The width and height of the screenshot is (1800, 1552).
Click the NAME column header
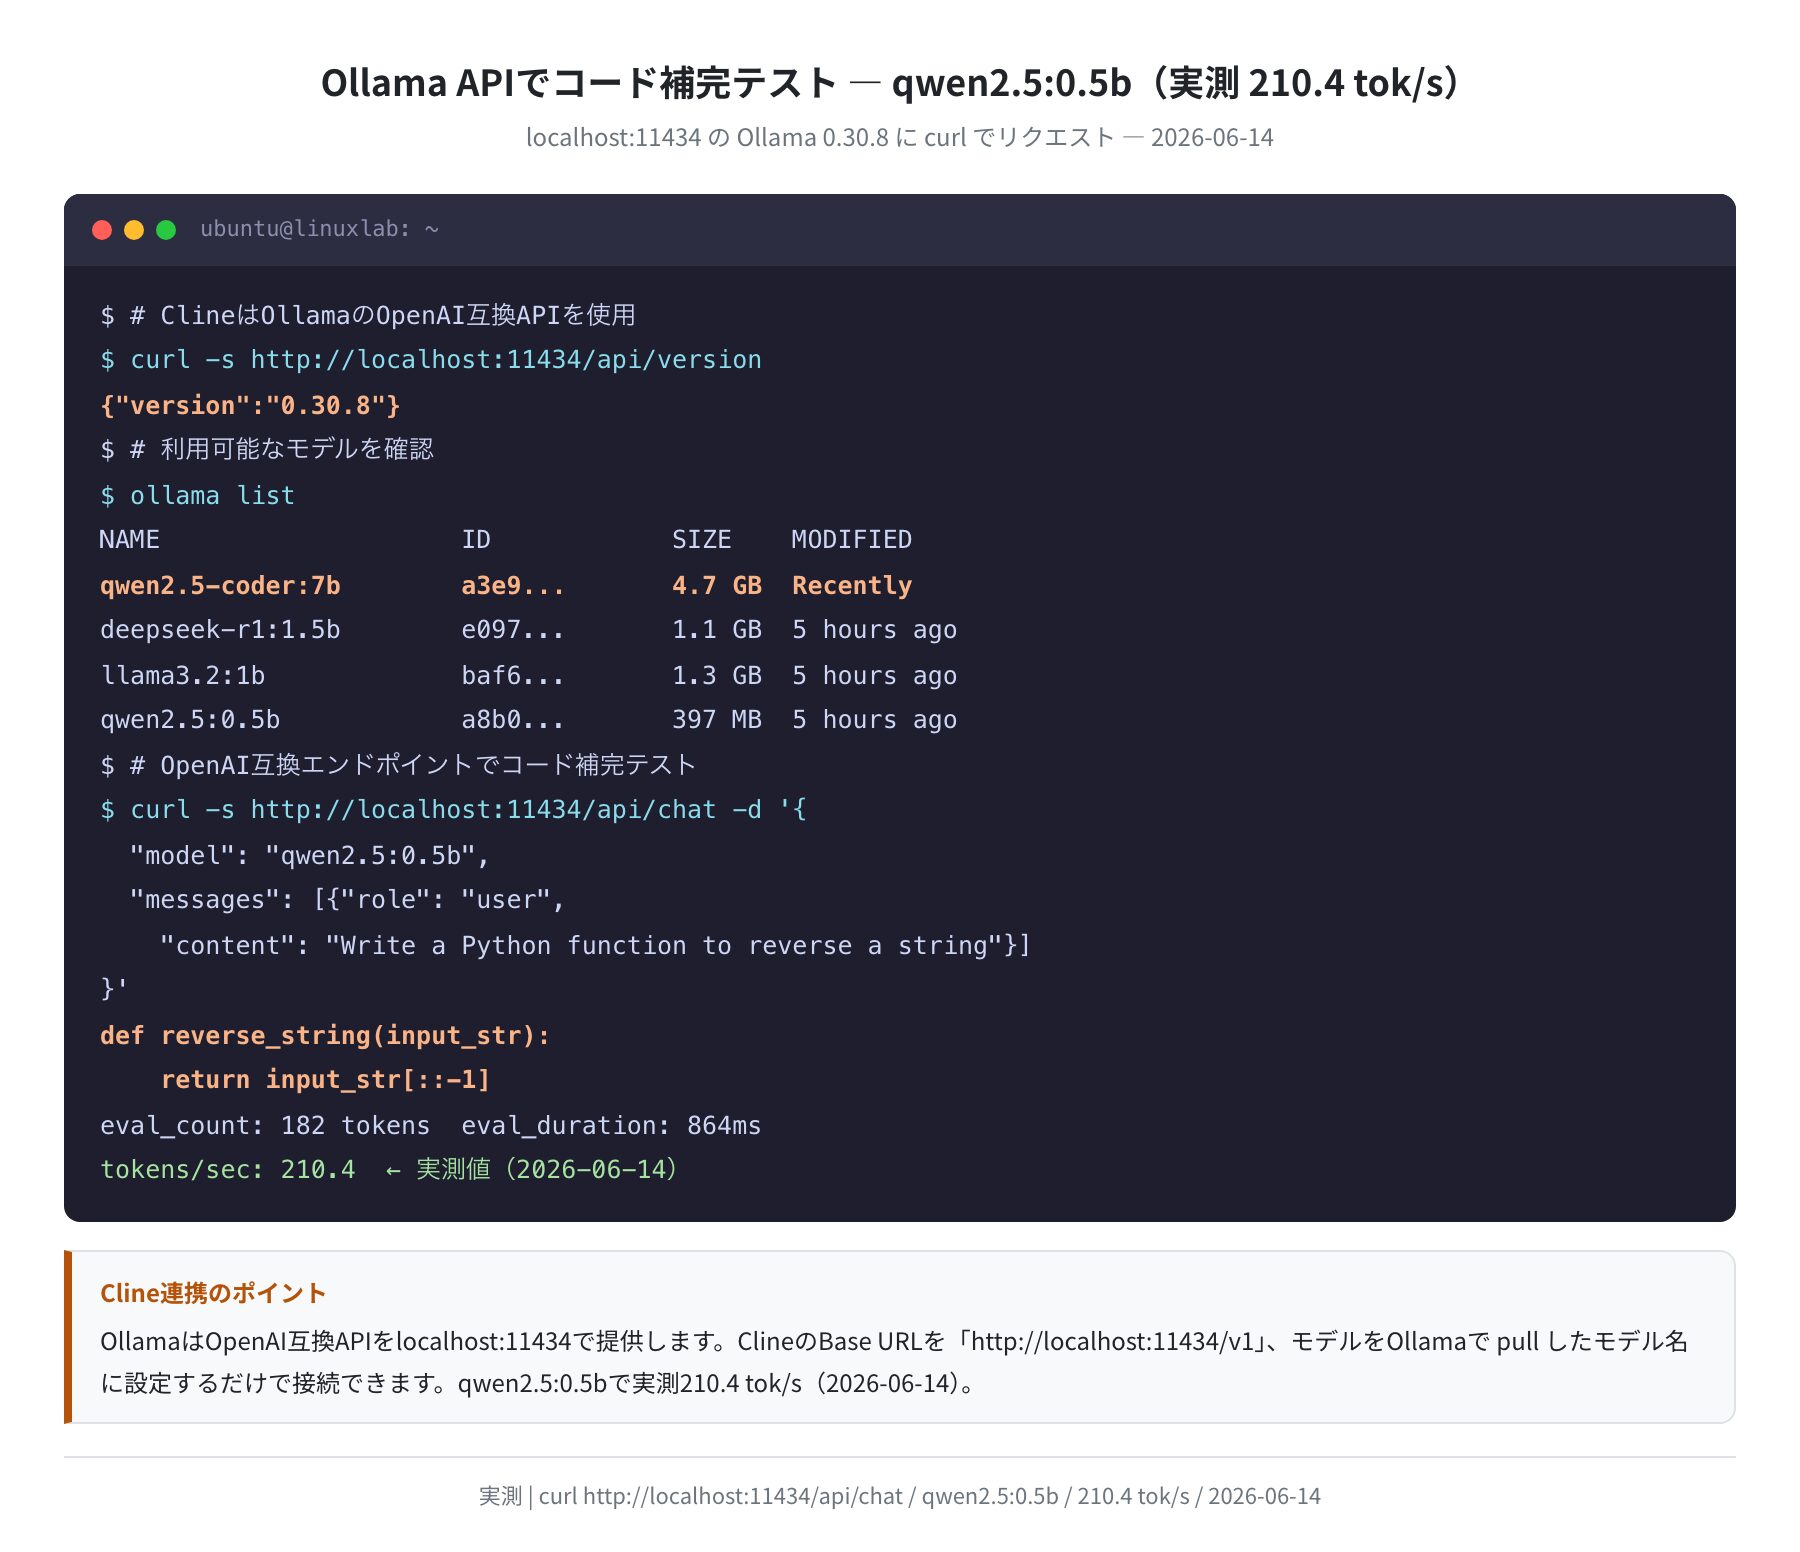tap(130, 540)
